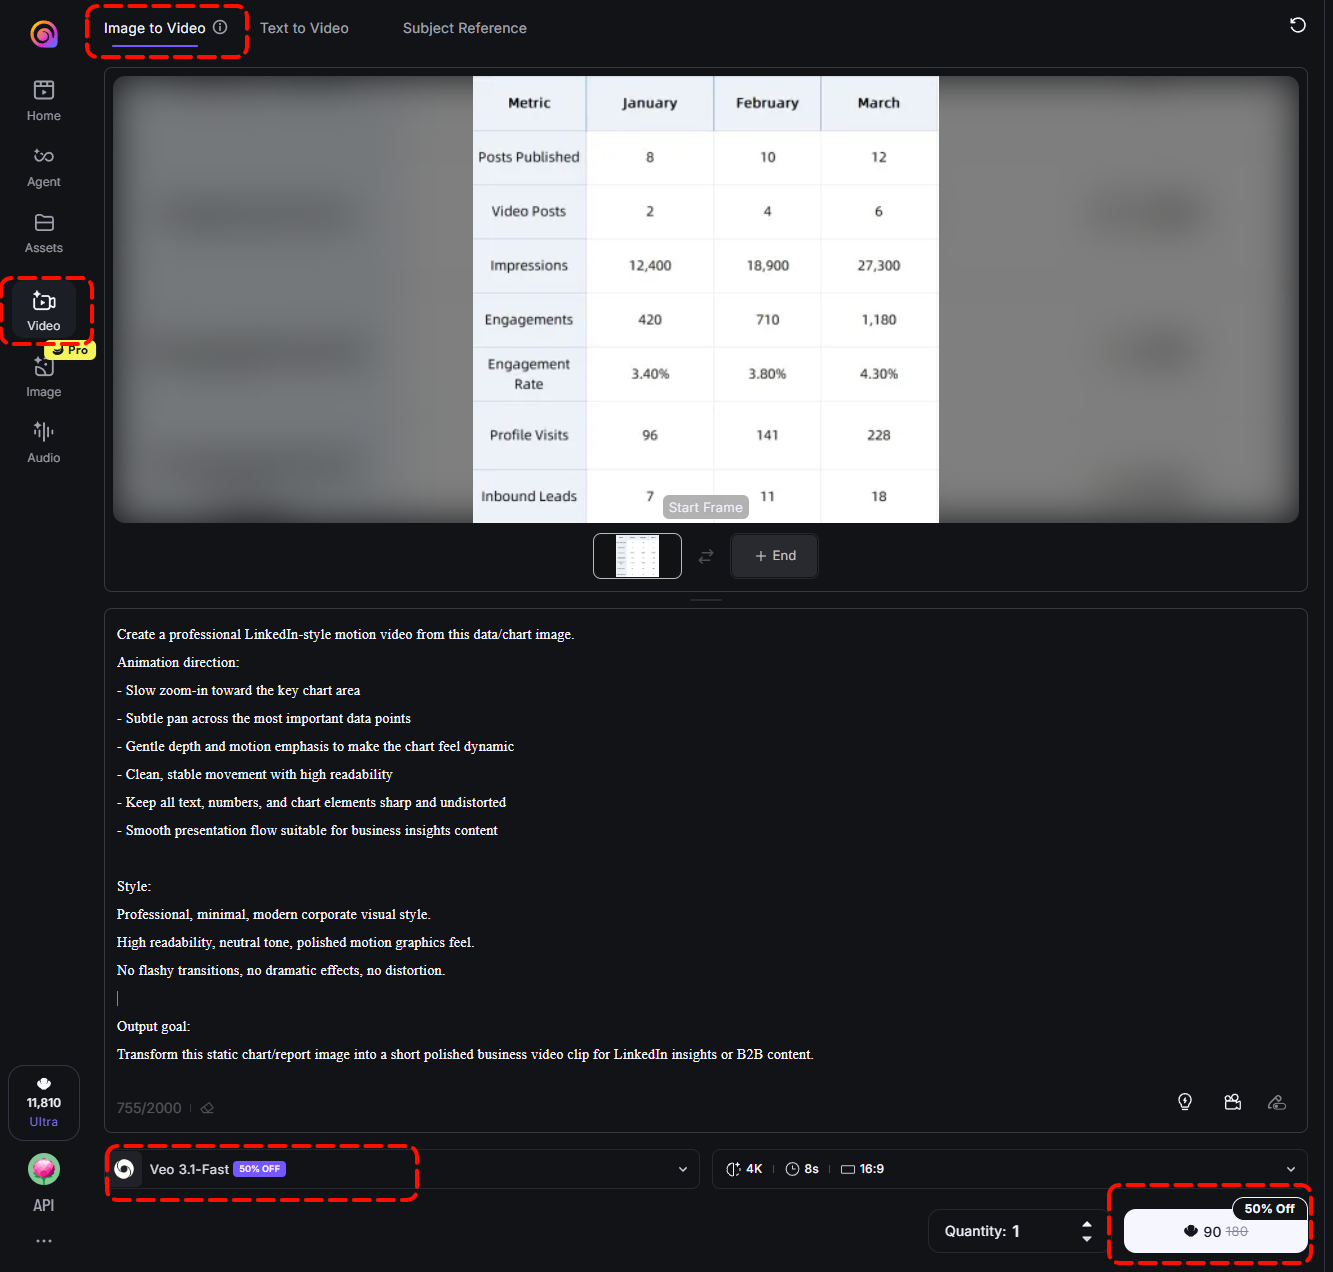Viewport: 1333px width, 1272px height.
Task: Open the Subject Reference tab
Action: 464,28
